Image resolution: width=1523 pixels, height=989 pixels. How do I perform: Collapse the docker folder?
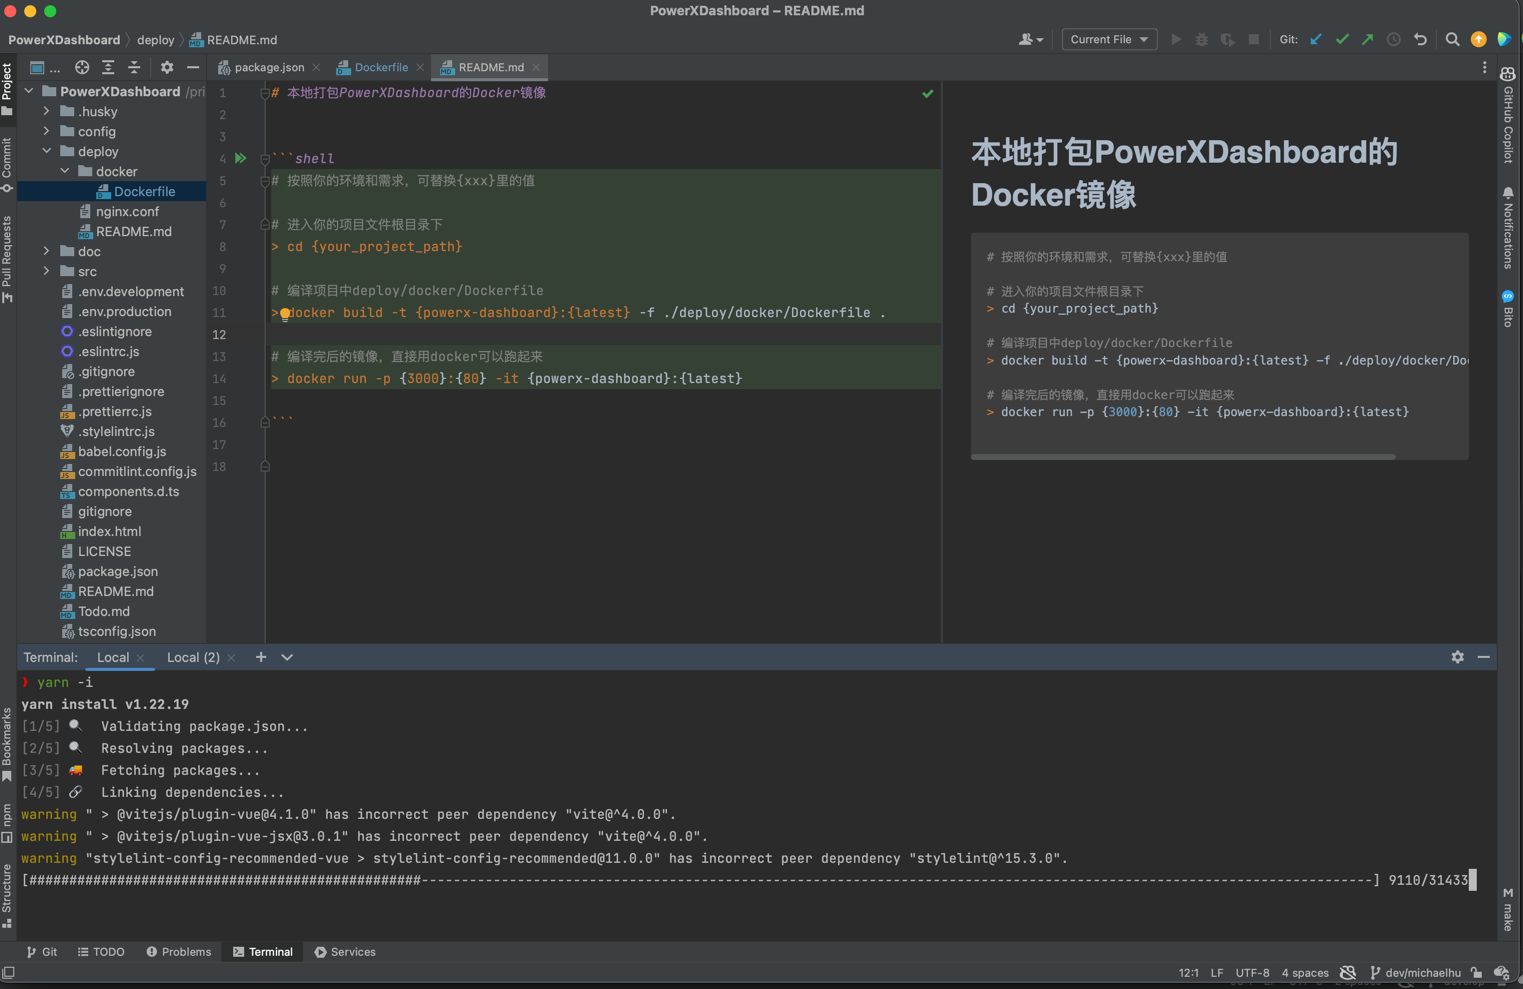coord(65,171)
